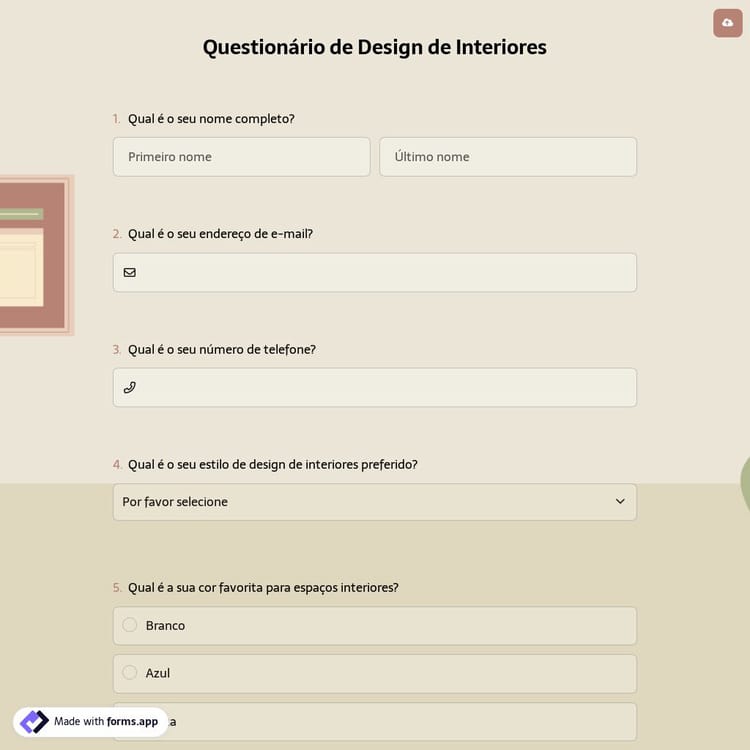The width and height of the screenshot is (750, 750).
Task: Click the Último nome input field
Action: [507, 157]
